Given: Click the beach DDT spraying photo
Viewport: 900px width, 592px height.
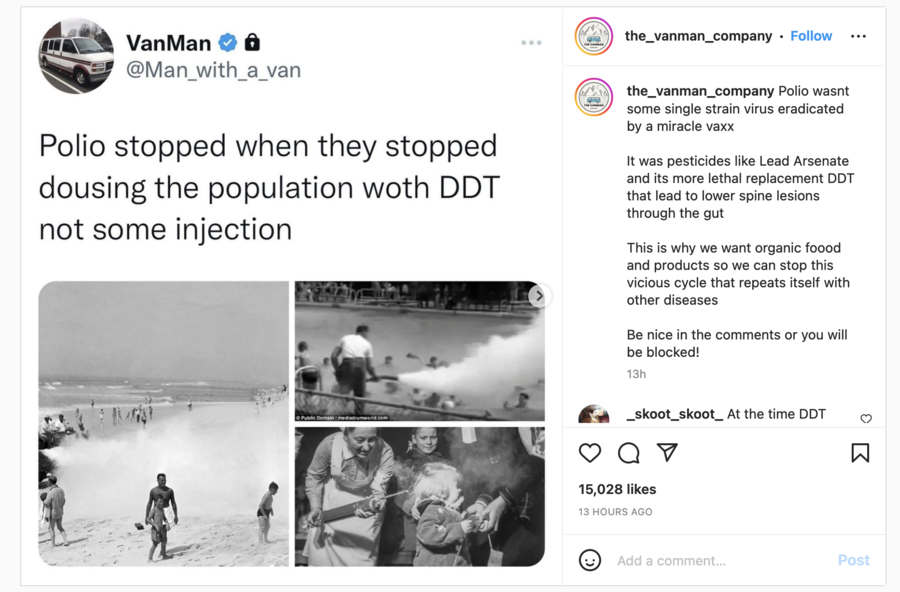Looking at the screenshot, I should point(163,423).
